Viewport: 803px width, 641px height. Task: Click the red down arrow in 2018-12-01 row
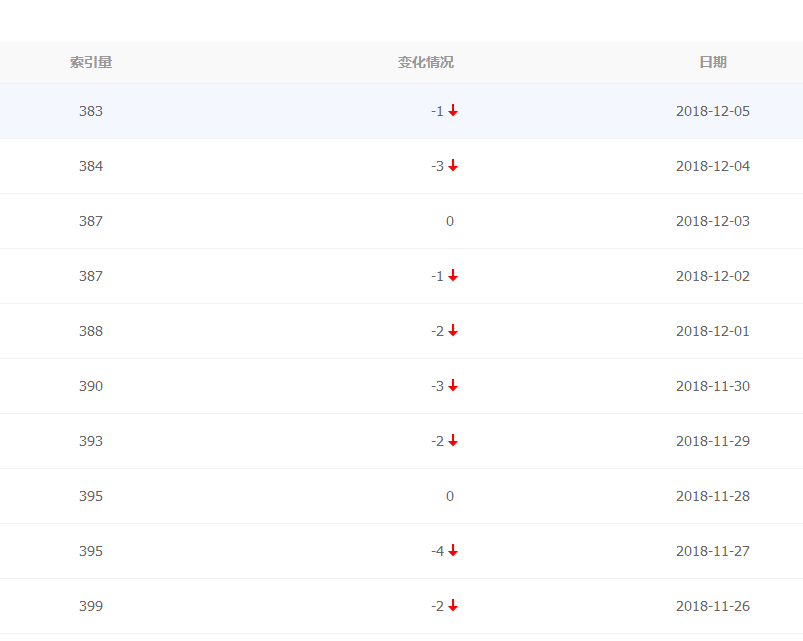[x=453, y=331]
